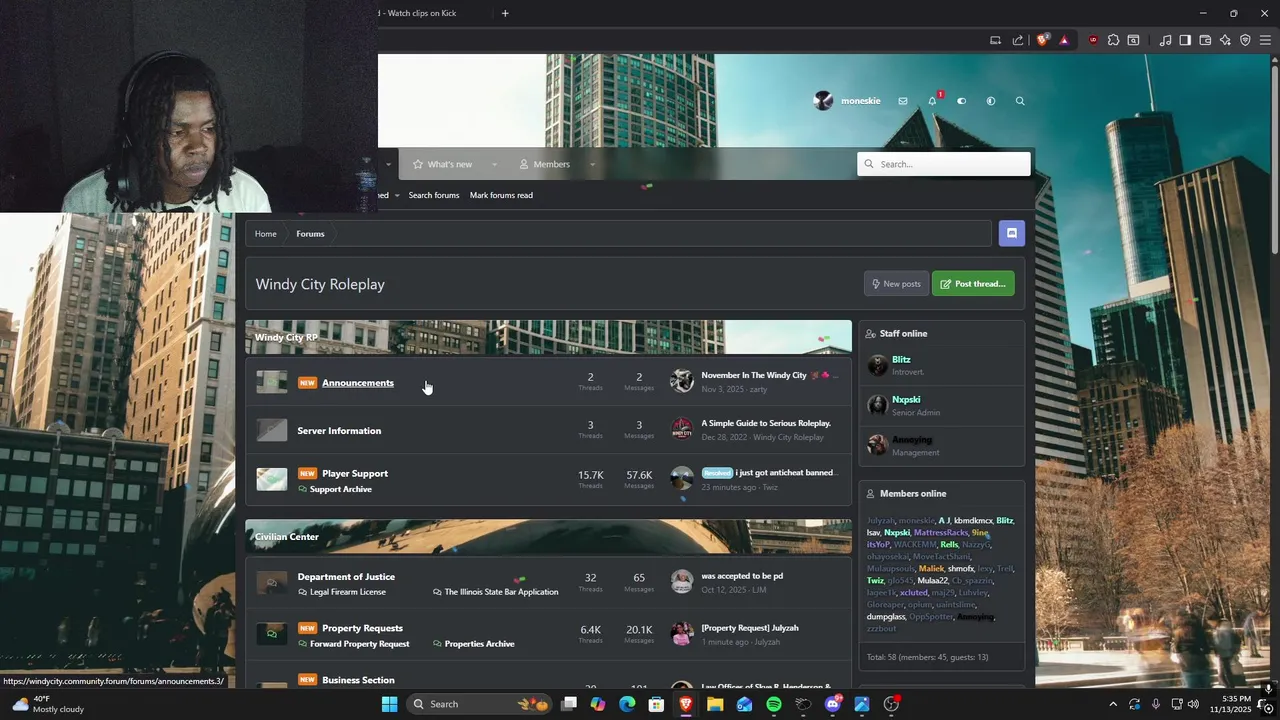The width and height of the screenshot is (1280, 720).
Task: Click Mark forums read link
Action: coord(501,195)
